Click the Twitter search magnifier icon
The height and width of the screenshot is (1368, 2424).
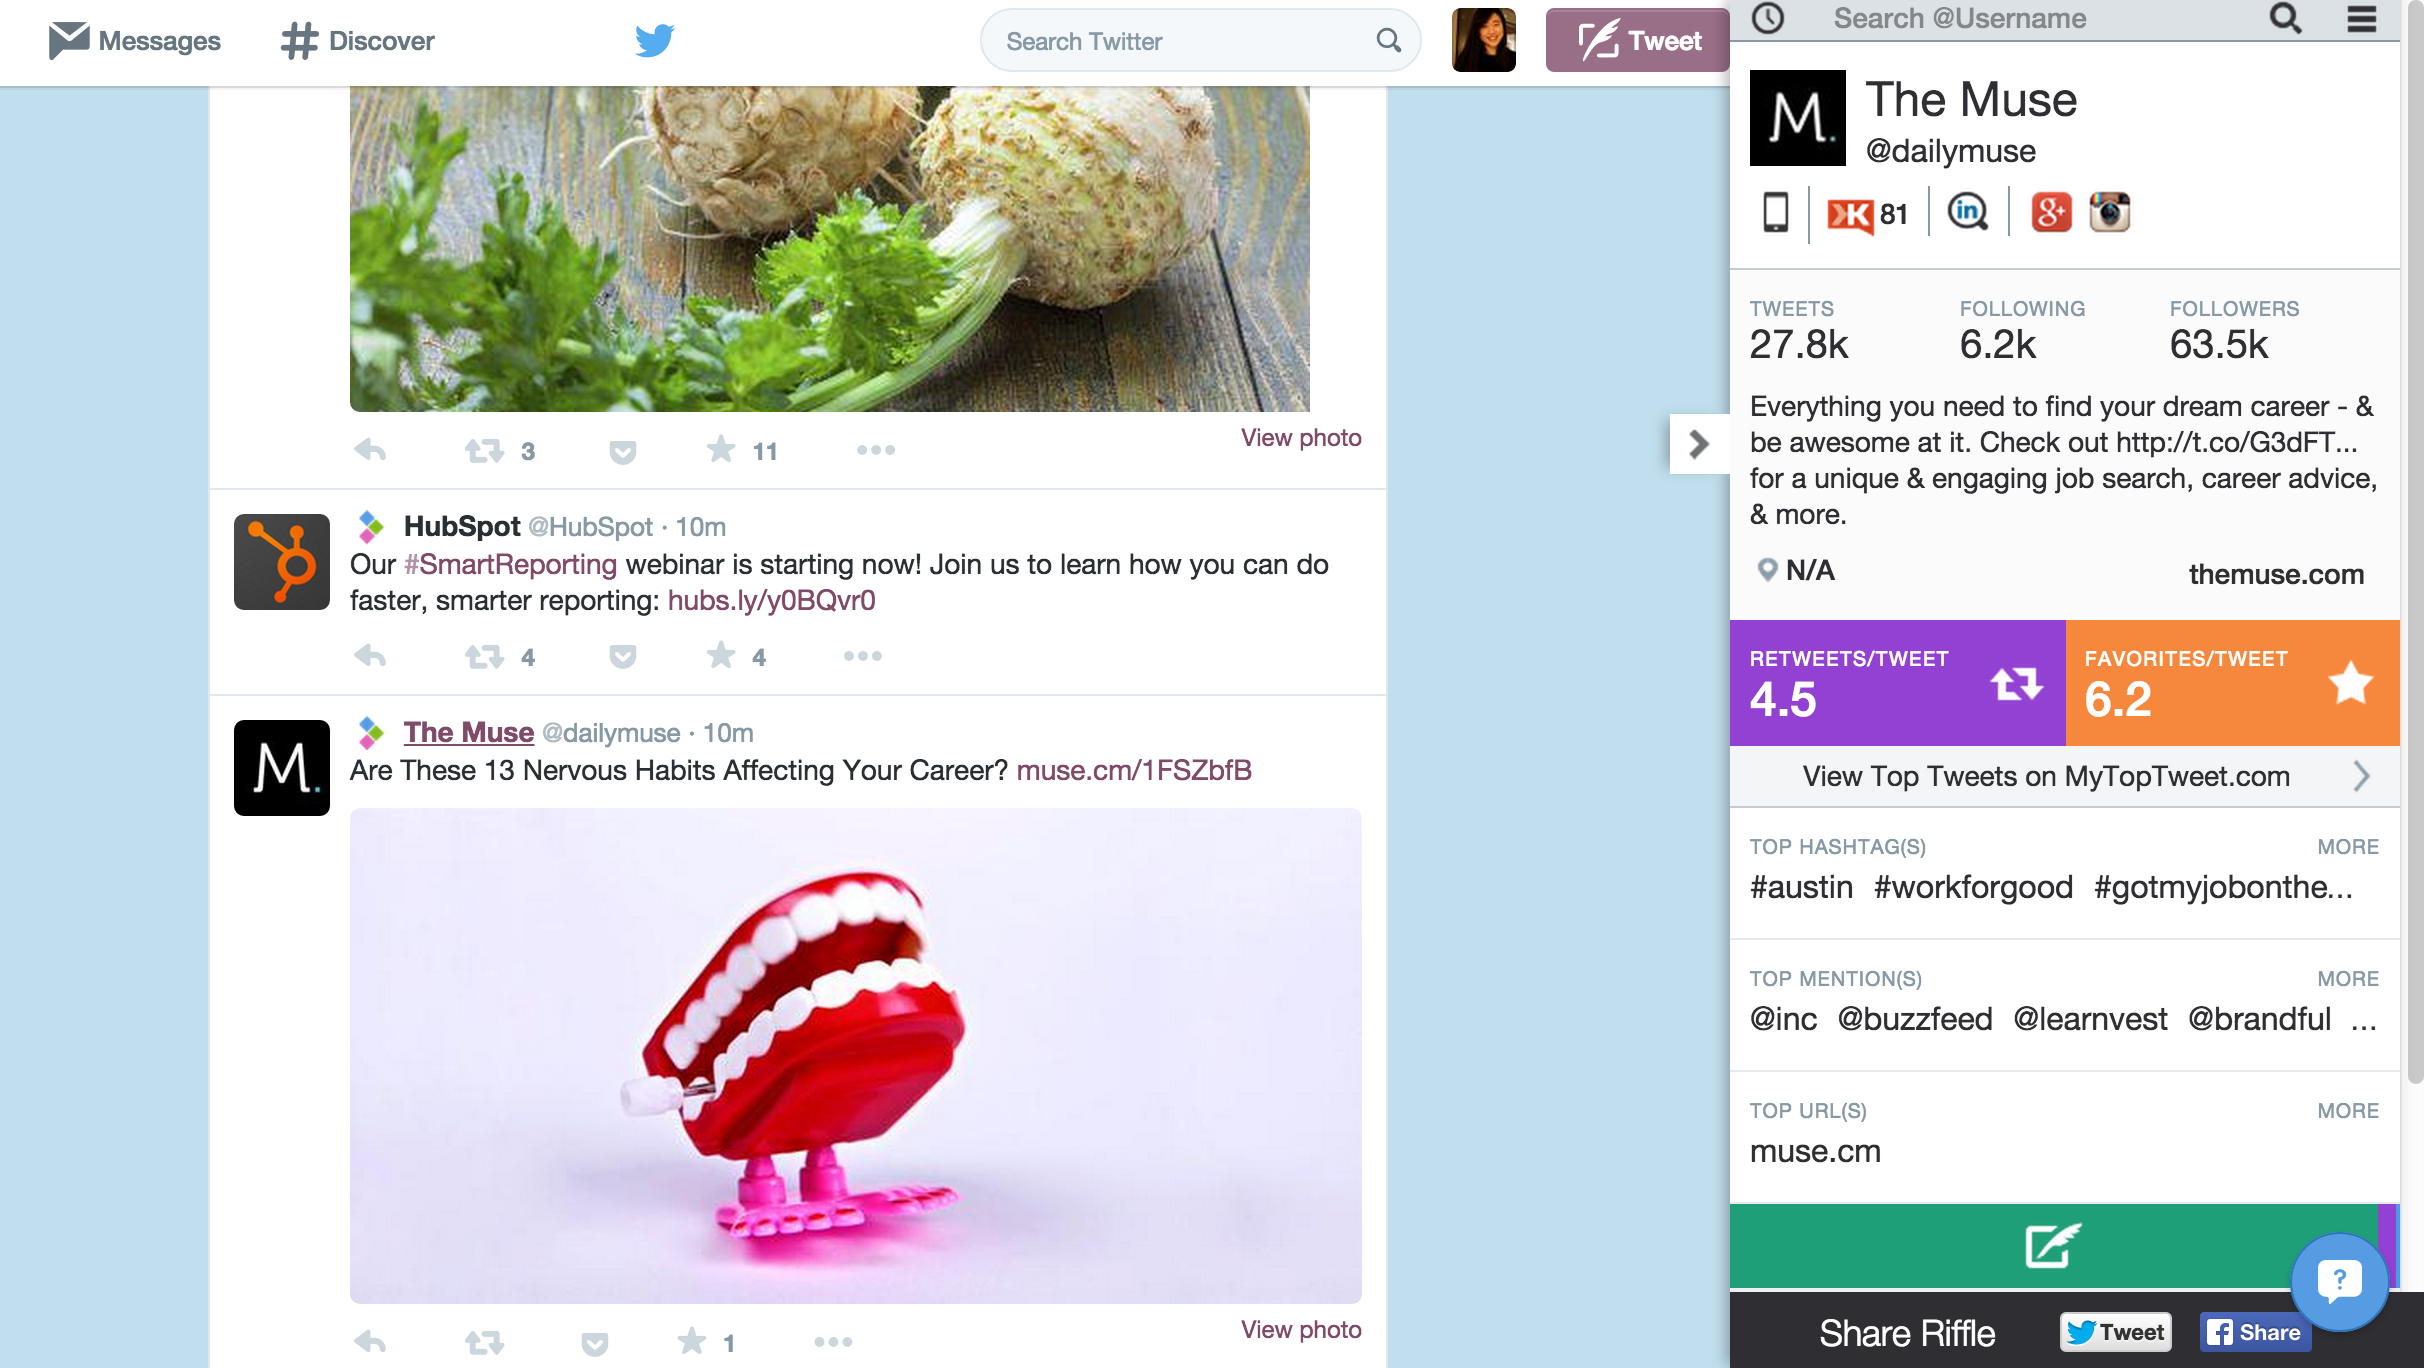(x=1388, y=40)
